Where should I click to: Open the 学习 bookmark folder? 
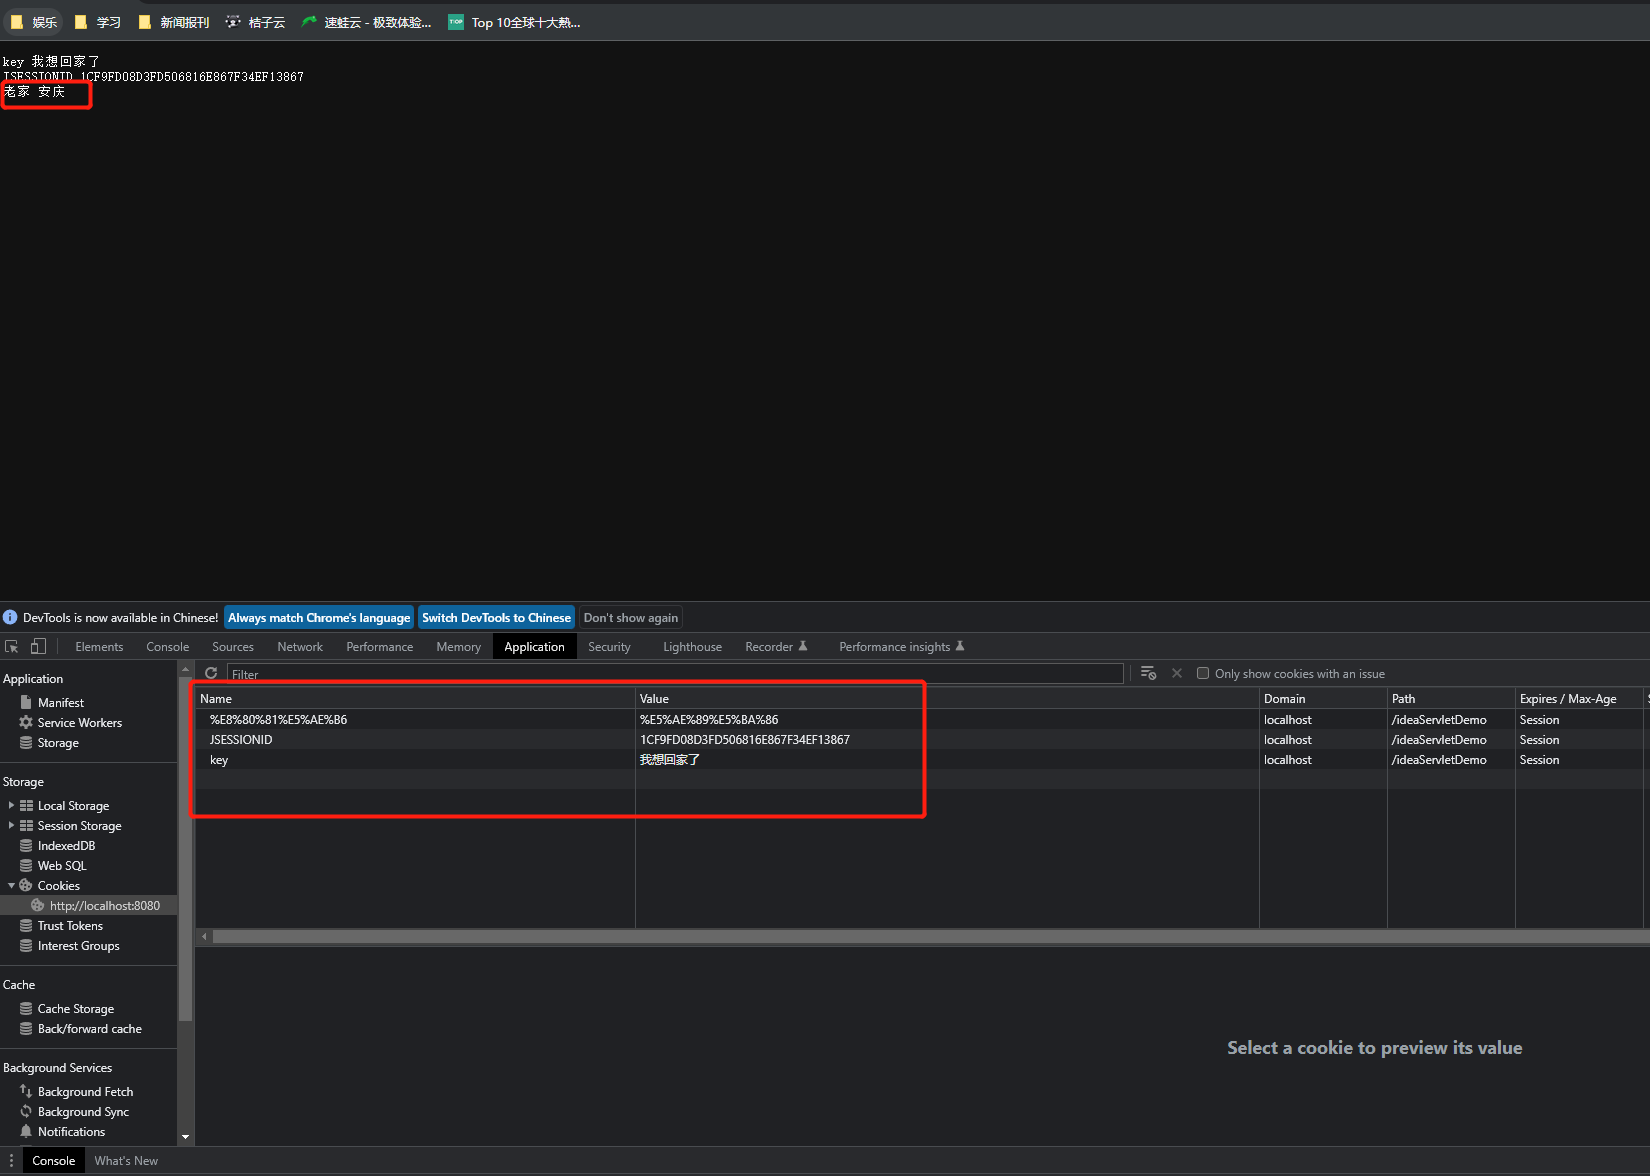tap(98, 22)
